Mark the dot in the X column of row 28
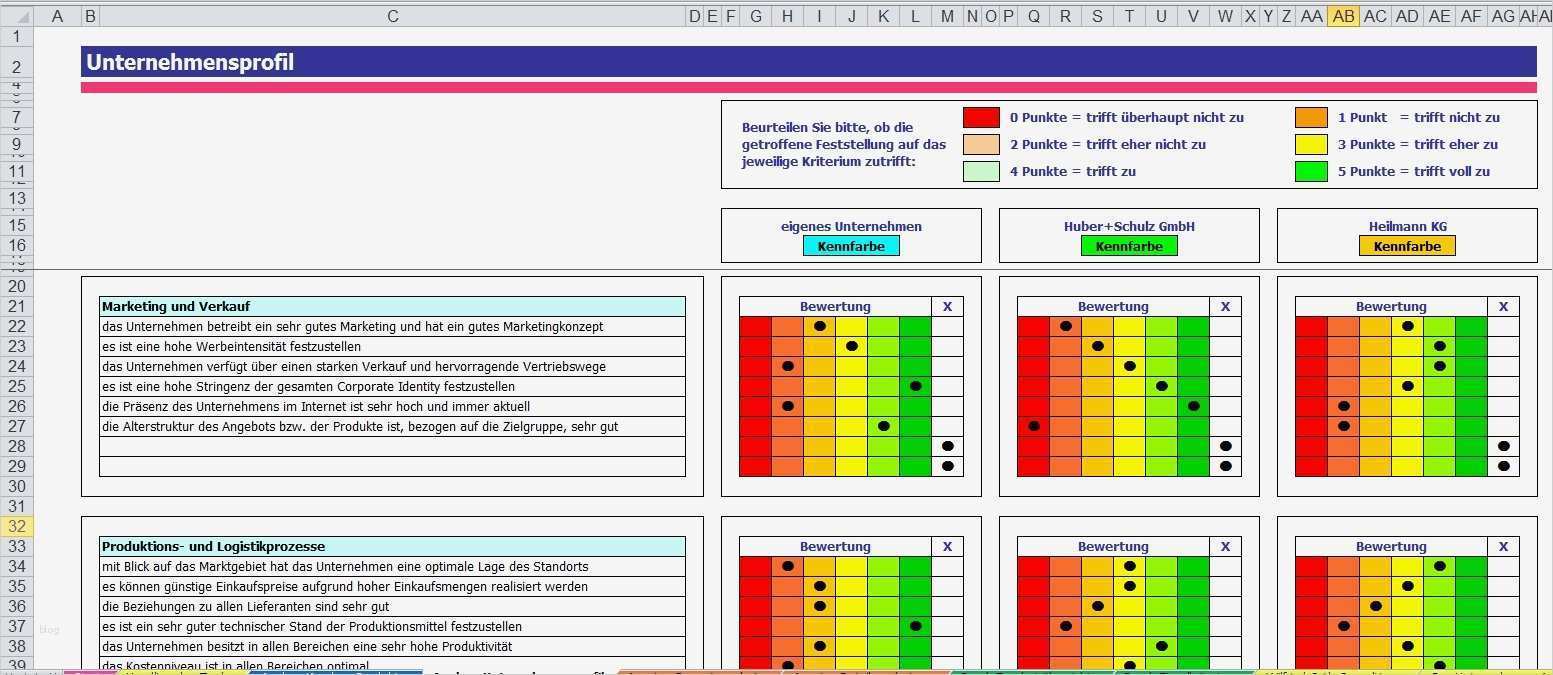This screenshot has height=675, width=1553. coord(947,446)
